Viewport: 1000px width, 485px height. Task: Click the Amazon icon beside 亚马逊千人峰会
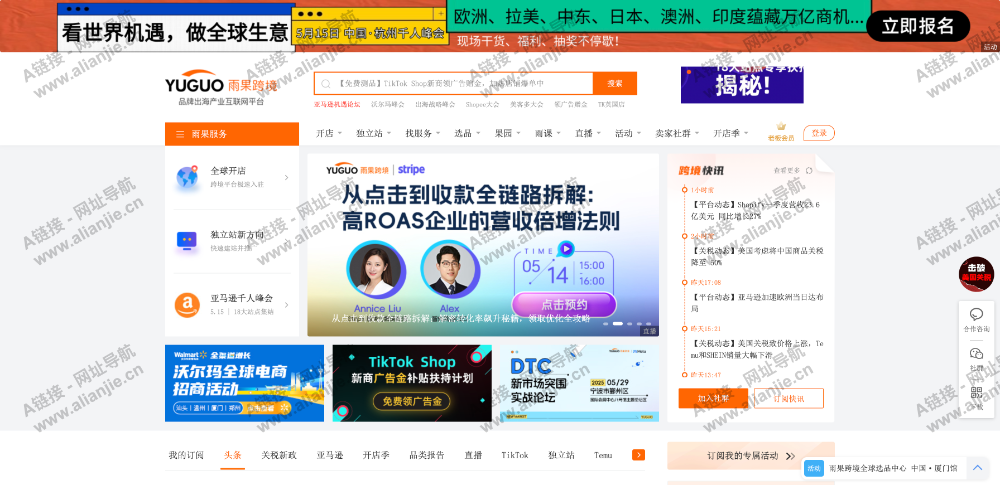187,305
